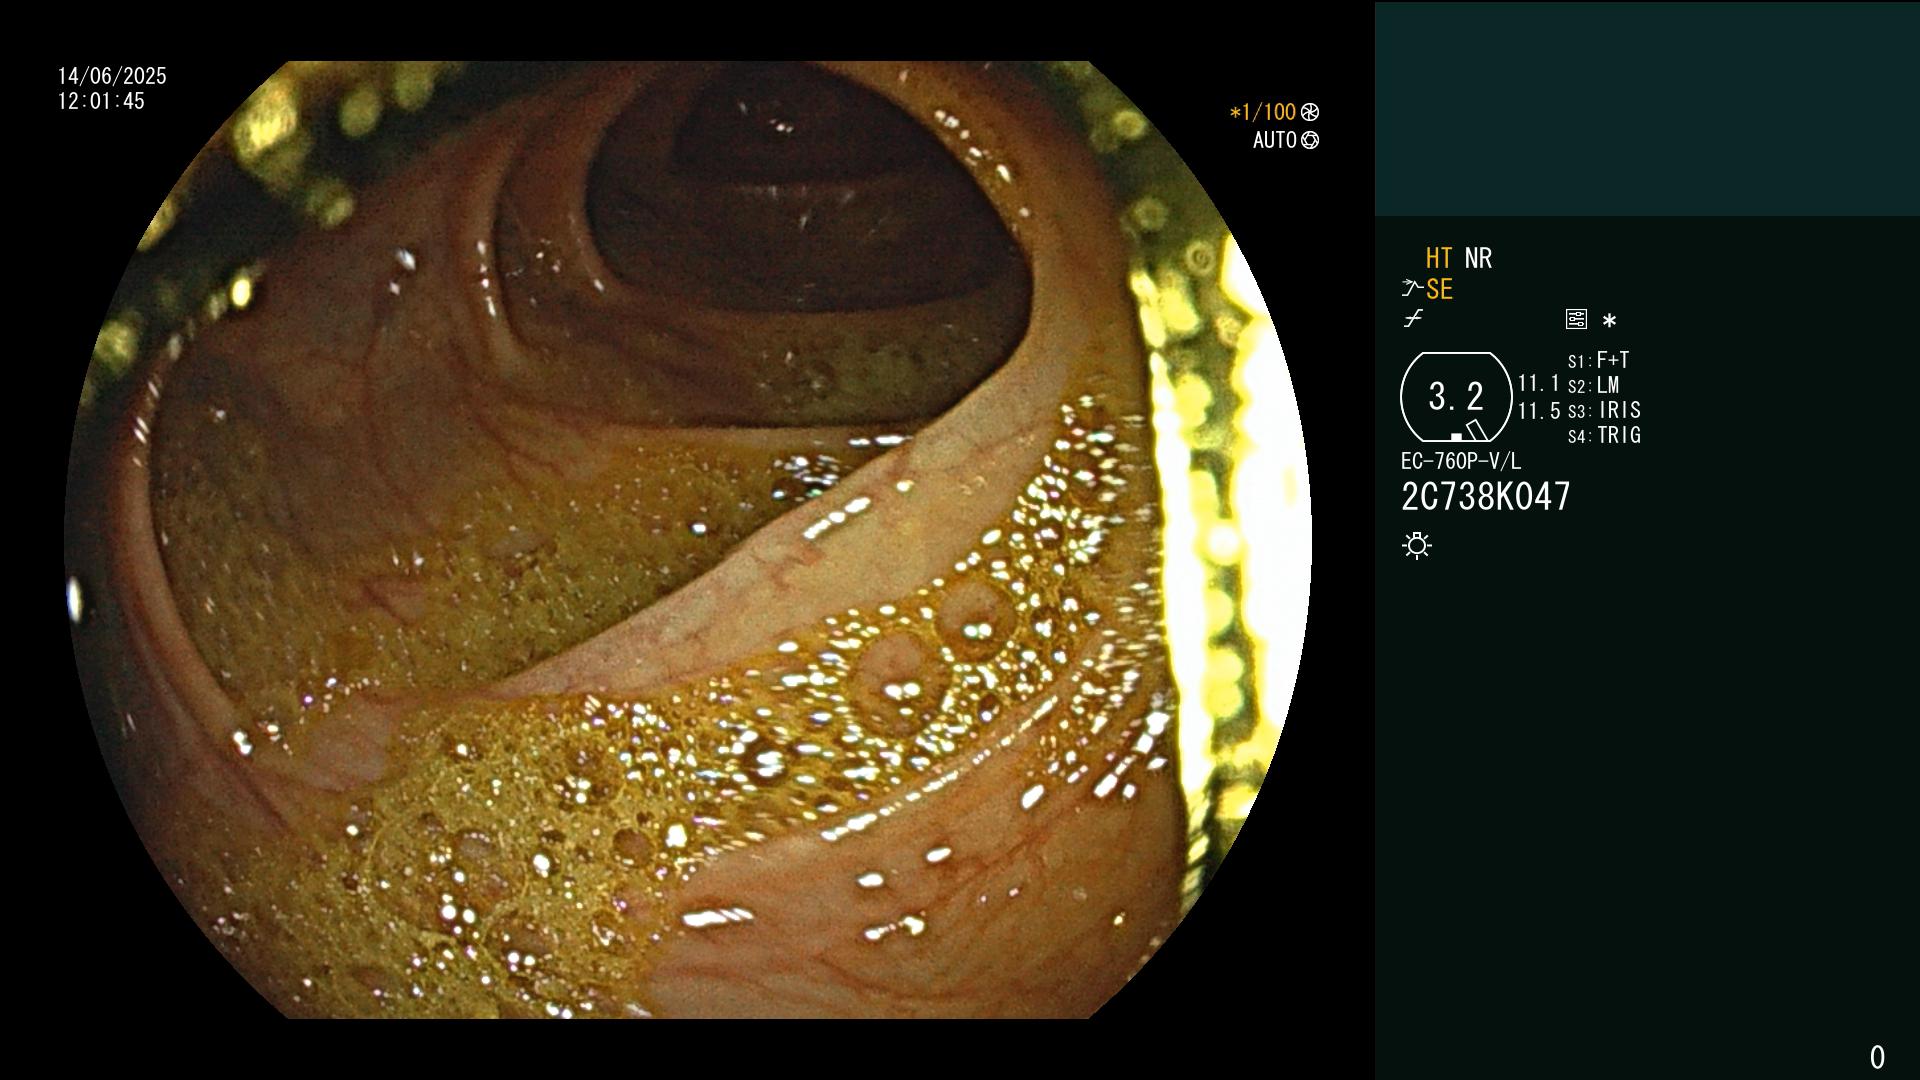Click the date 14/06/2025
The width and height of the screenshot is (1920, 1080).
112,76
